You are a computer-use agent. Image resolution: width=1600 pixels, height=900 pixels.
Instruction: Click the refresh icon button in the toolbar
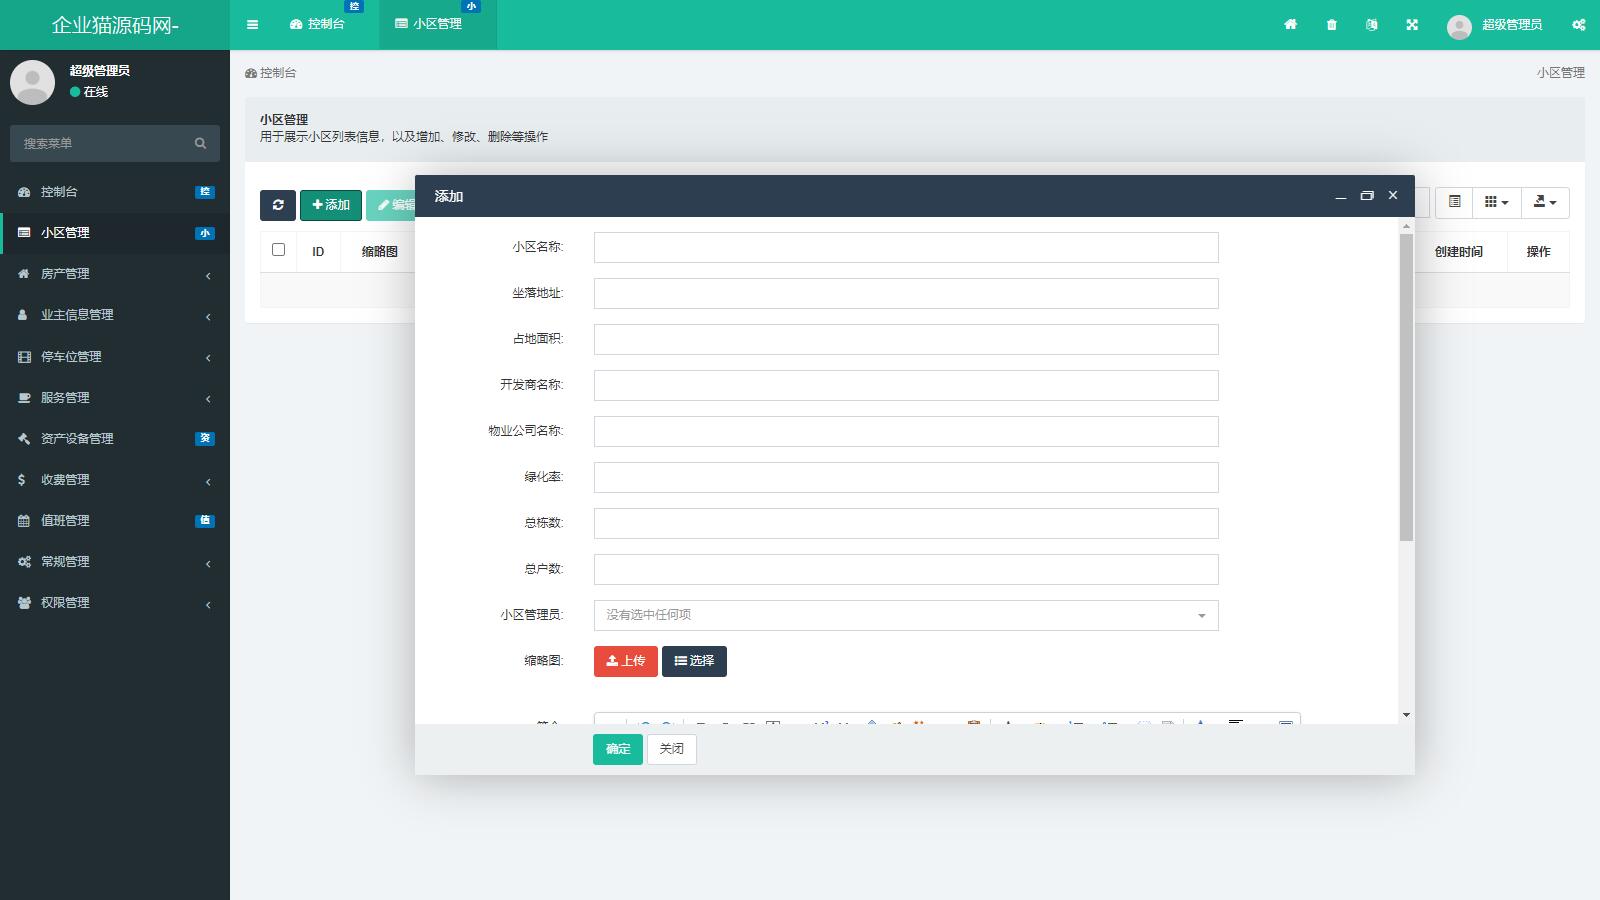pos(278,205)
